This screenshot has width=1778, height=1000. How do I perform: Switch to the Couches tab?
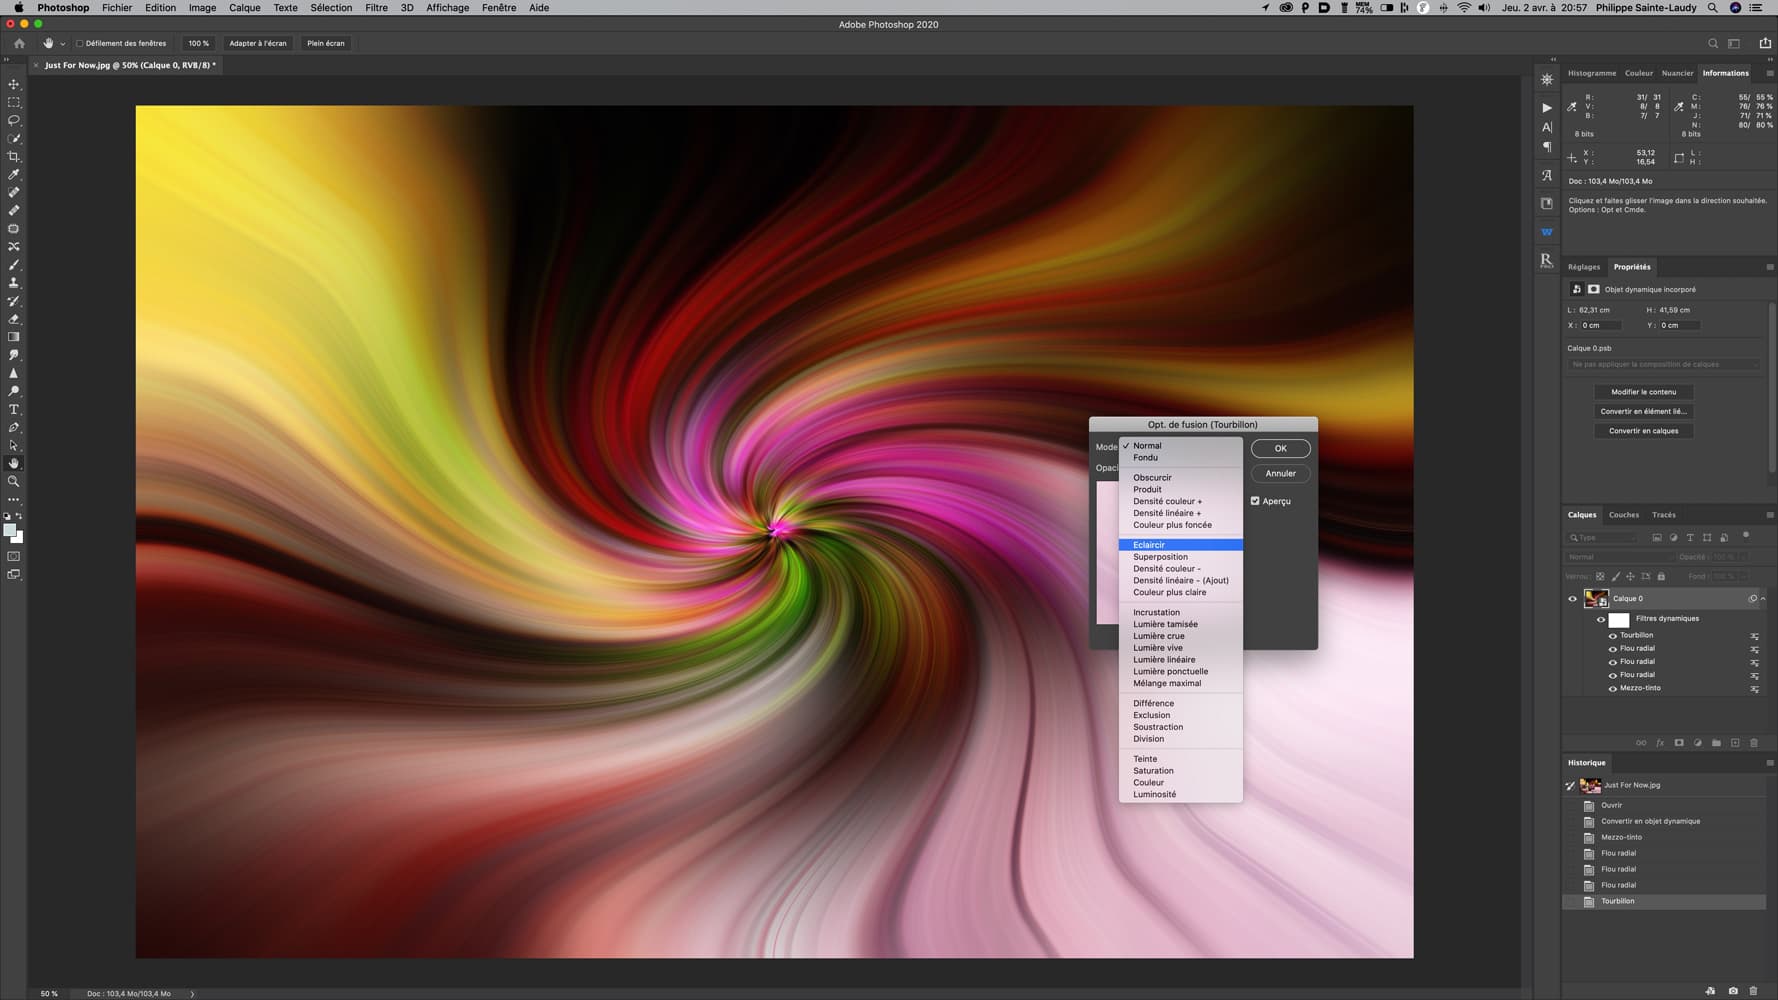point(1623,515)
